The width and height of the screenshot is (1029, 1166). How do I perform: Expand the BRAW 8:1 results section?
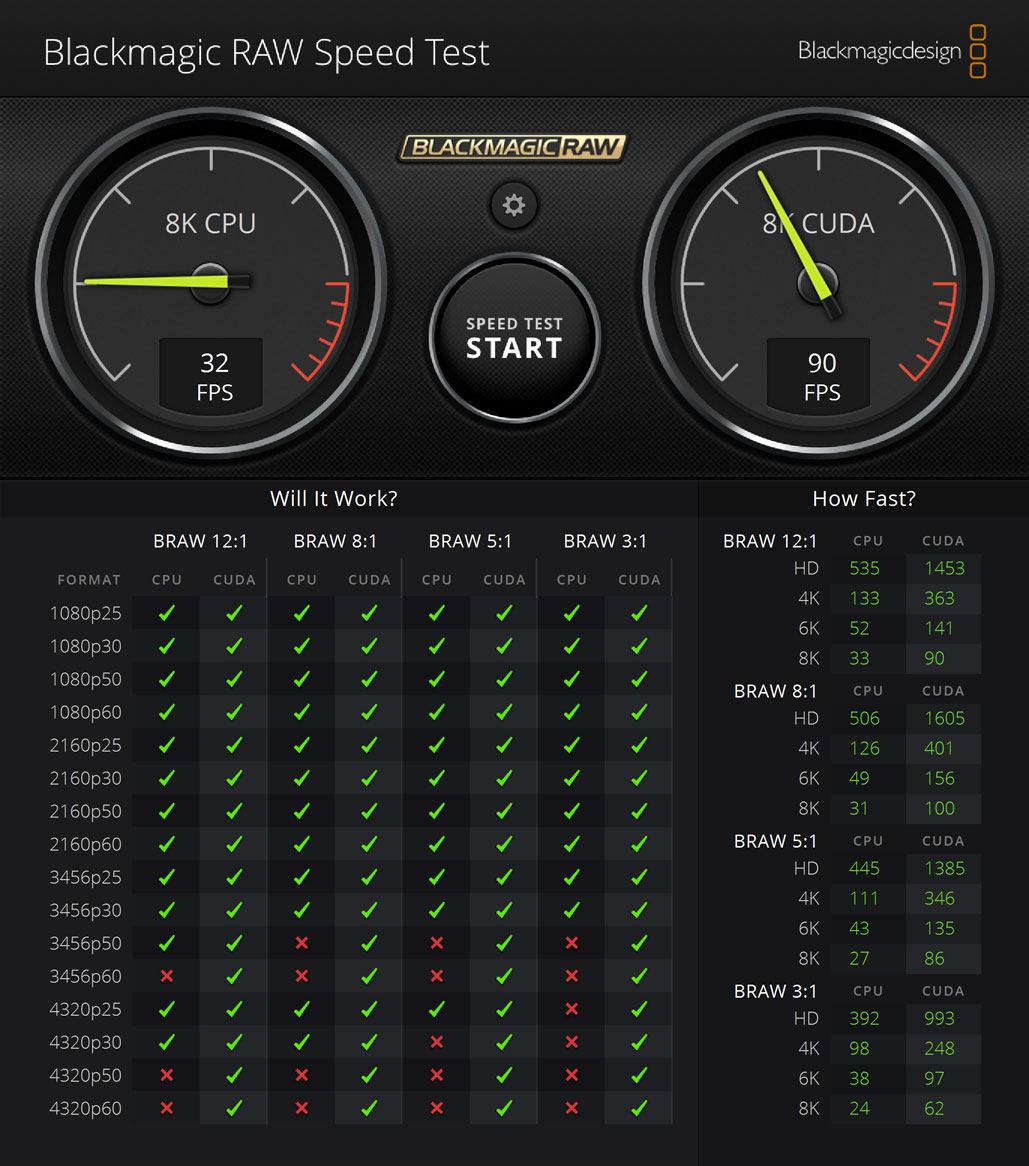775,691
